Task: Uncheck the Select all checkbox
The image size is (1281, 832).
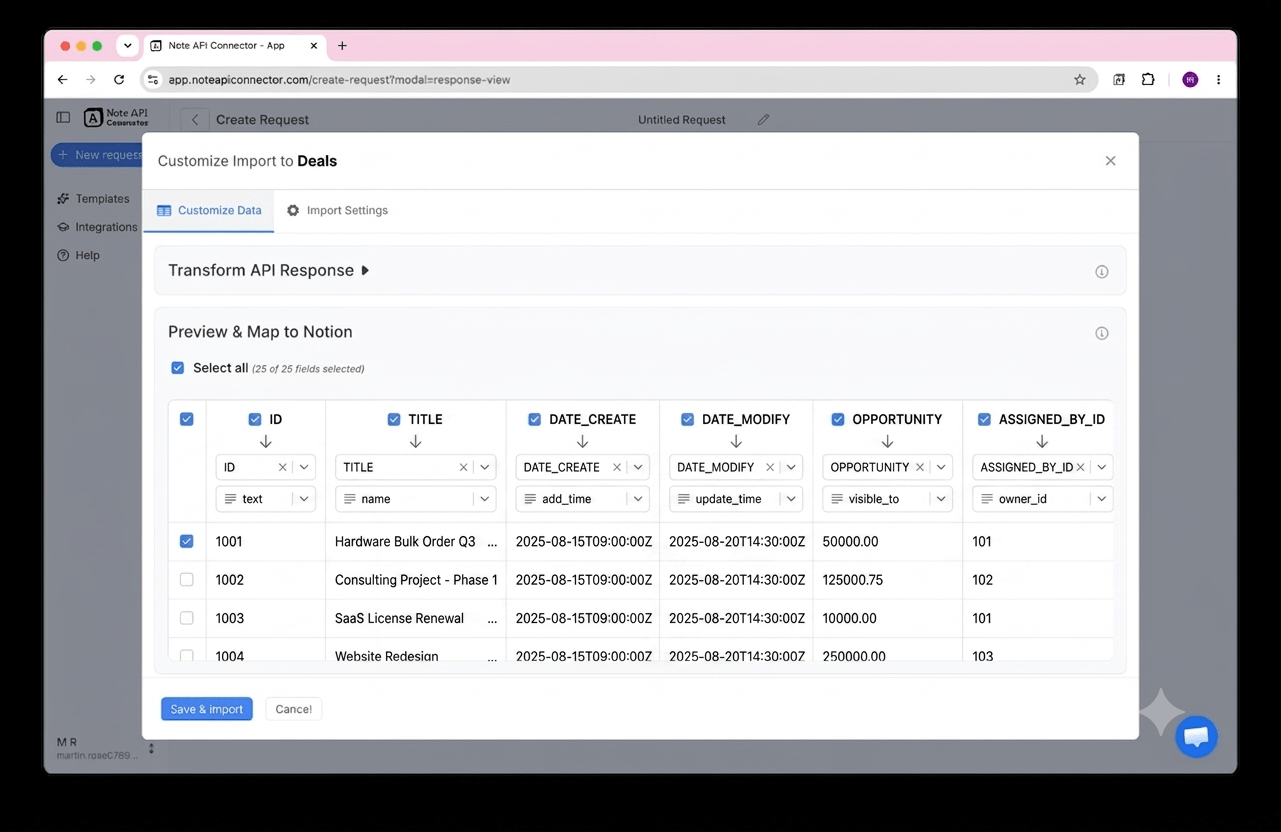Action: point(178,368)
